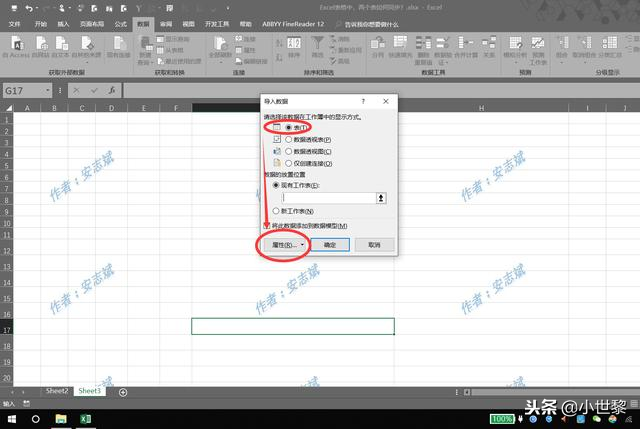
Task: Click the Tell me what you want search box
Action: point(371,24)
